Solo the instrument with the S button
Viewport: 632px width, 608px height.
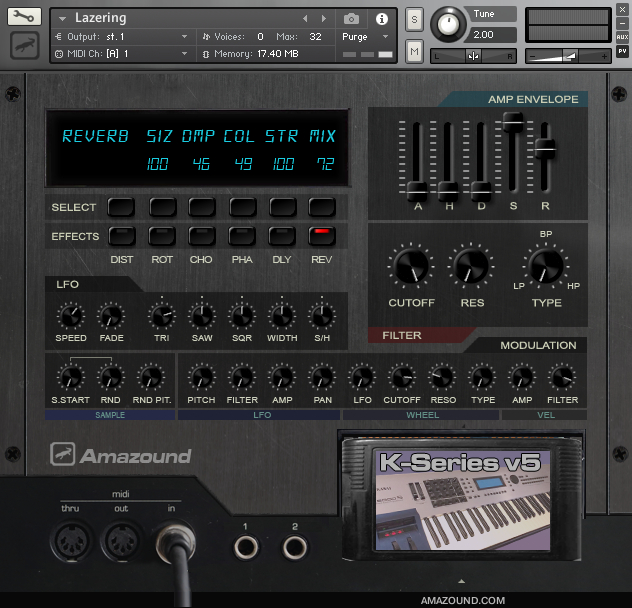click(x=414, y=19)
